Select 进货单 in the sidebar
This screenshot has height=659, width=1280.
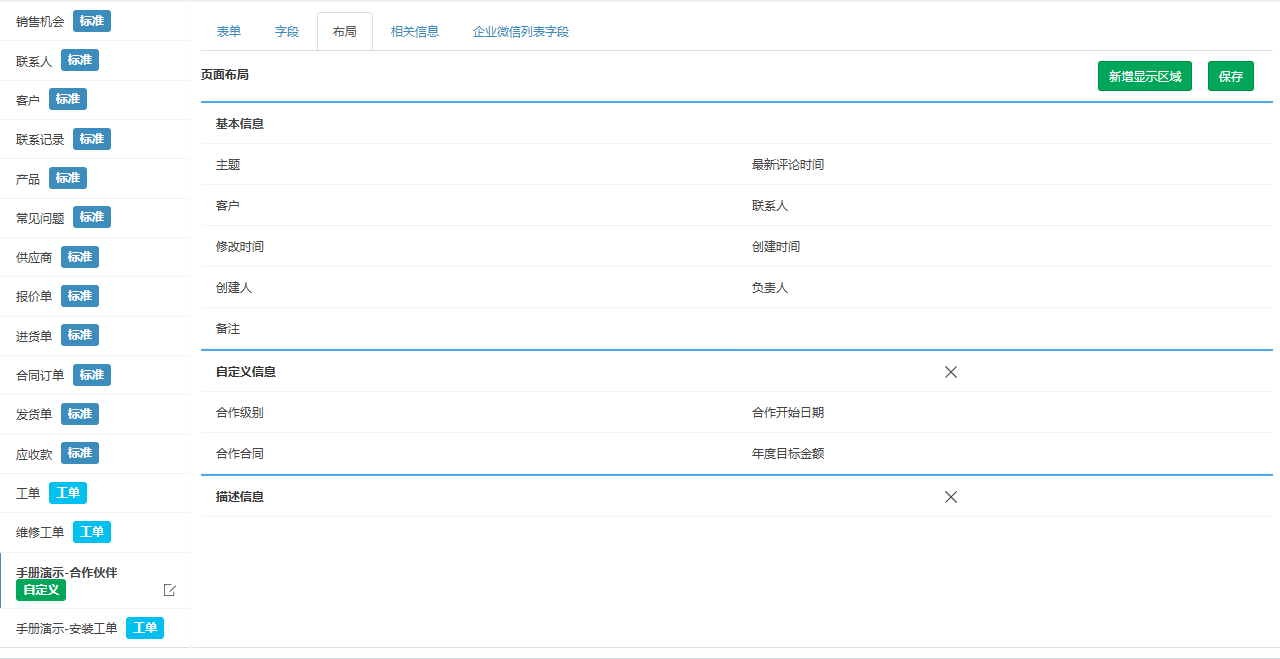[x=96, y=336]
